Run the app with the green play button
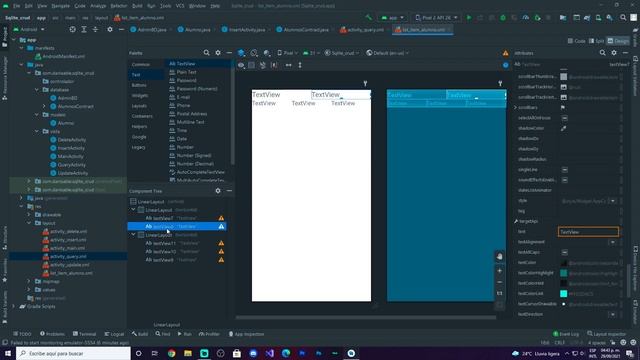Screen dimensions: 640x360 [469, 18]
